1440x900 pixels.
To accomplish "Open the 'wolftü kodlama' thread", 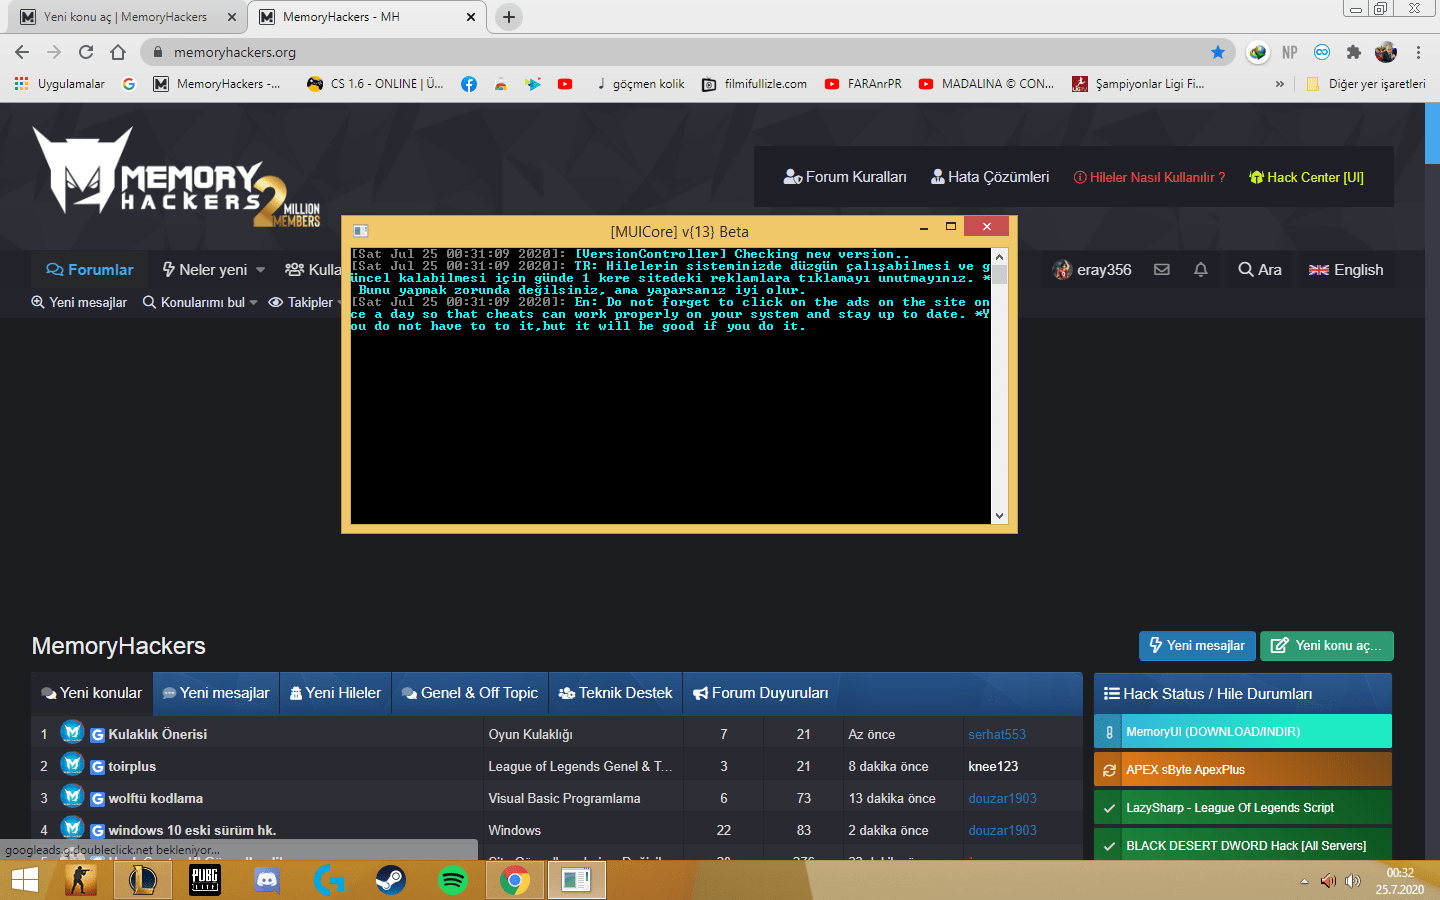I will 156,798.
